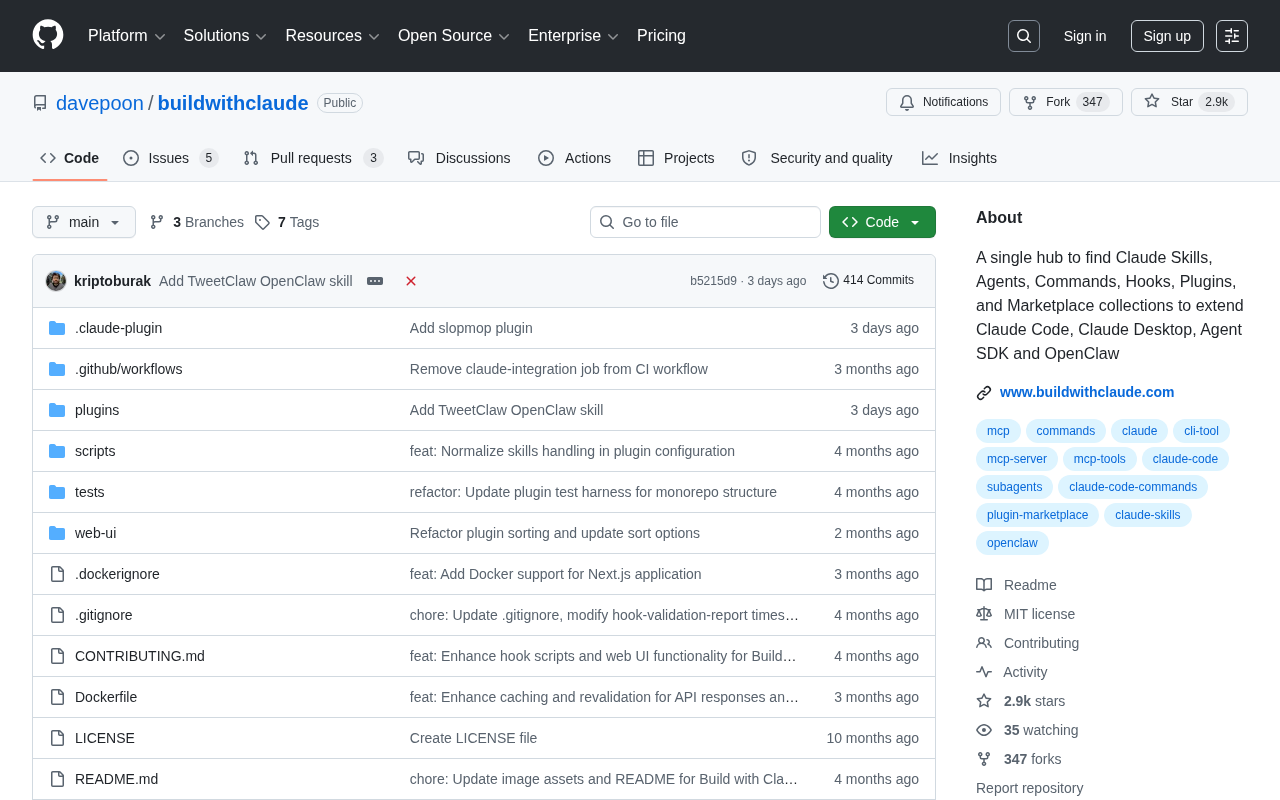This screenshot has width=1280, height=800.
Task: Click the Activity pulse icon
Action: [984, 672]
